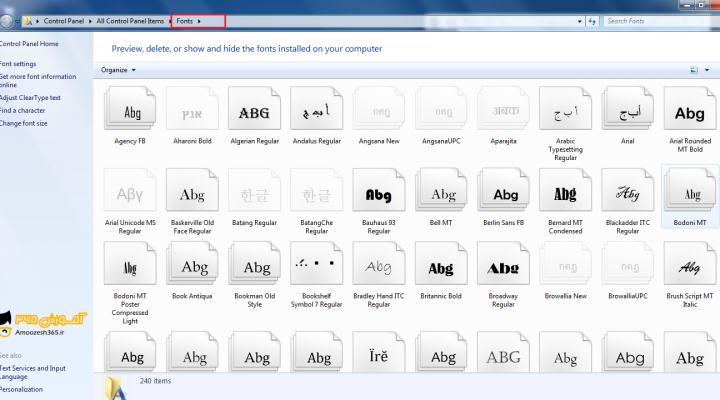
Task: Select the Berlin Sans FB font icon
Action: 503,190
